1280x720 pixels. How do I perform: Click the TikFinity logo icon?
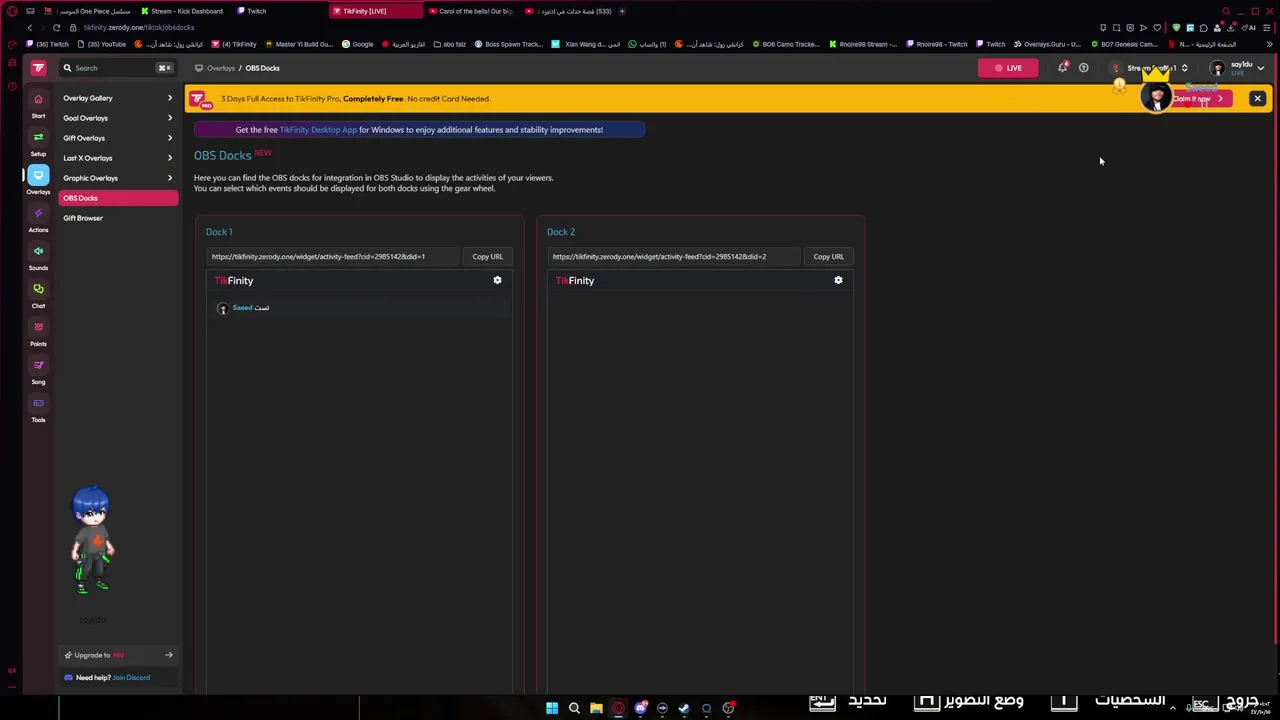coord(38,68)
